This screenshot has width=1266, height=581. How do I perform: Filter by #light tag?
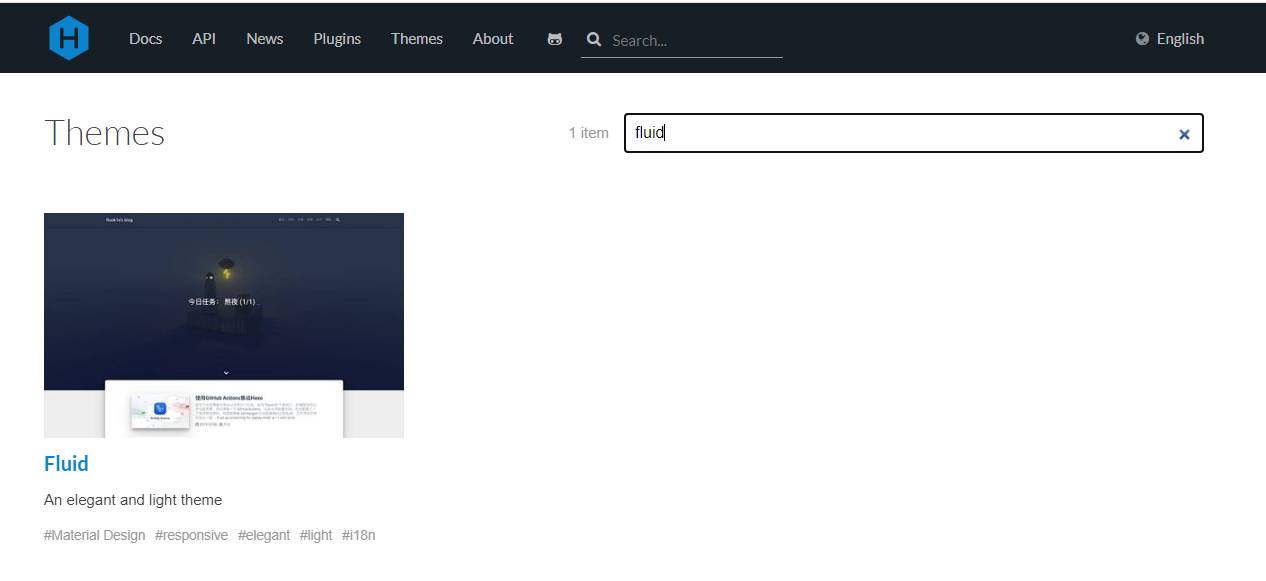point(316,535)
